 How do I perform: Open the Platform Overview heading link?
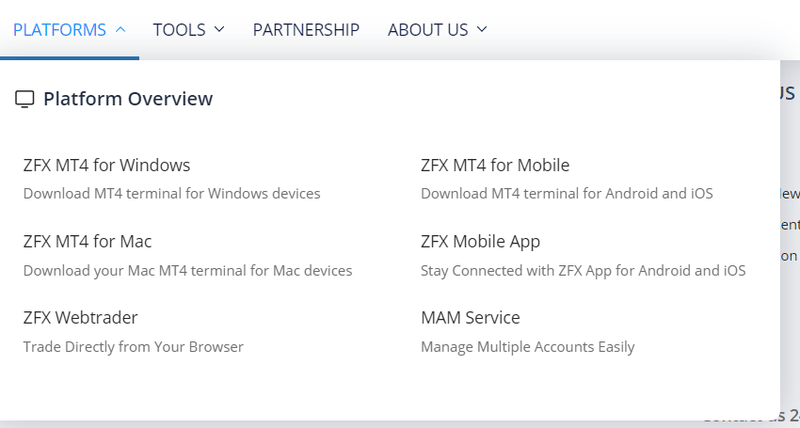pyautogui.click(x=128, y=98)
